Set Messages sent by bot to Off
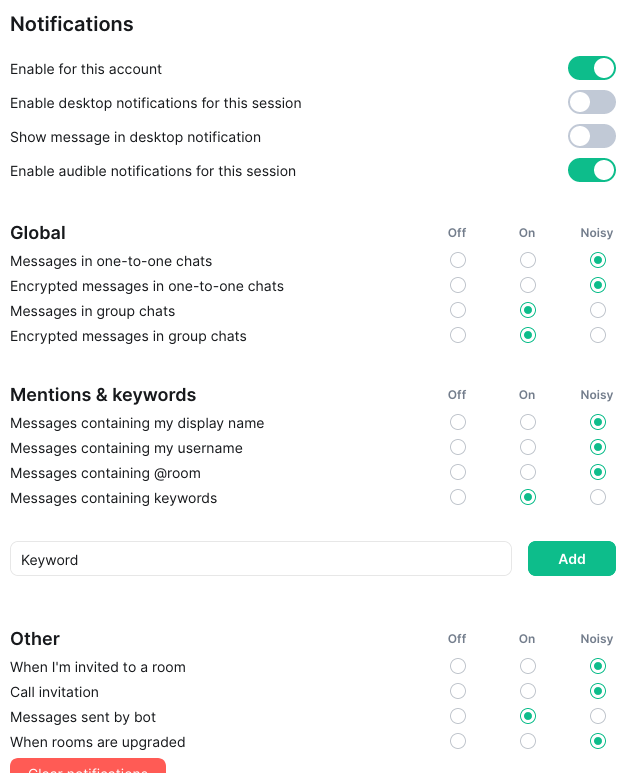This screenshot has height=773, width=627. [458, 716]
